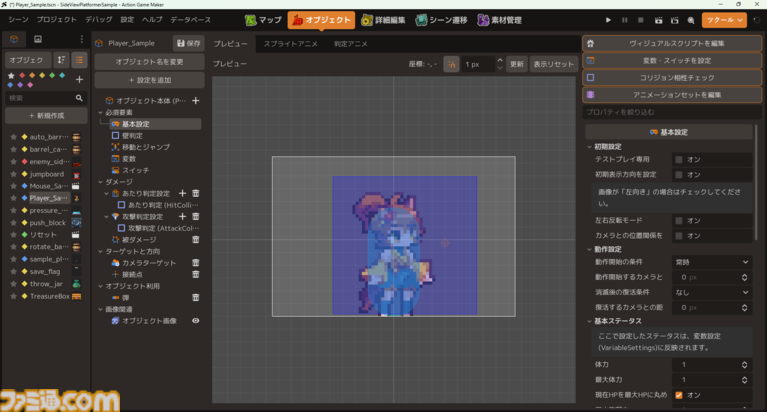Click the search magnifier icon
This screenshot has height=412, width=767.
(79, 98)
